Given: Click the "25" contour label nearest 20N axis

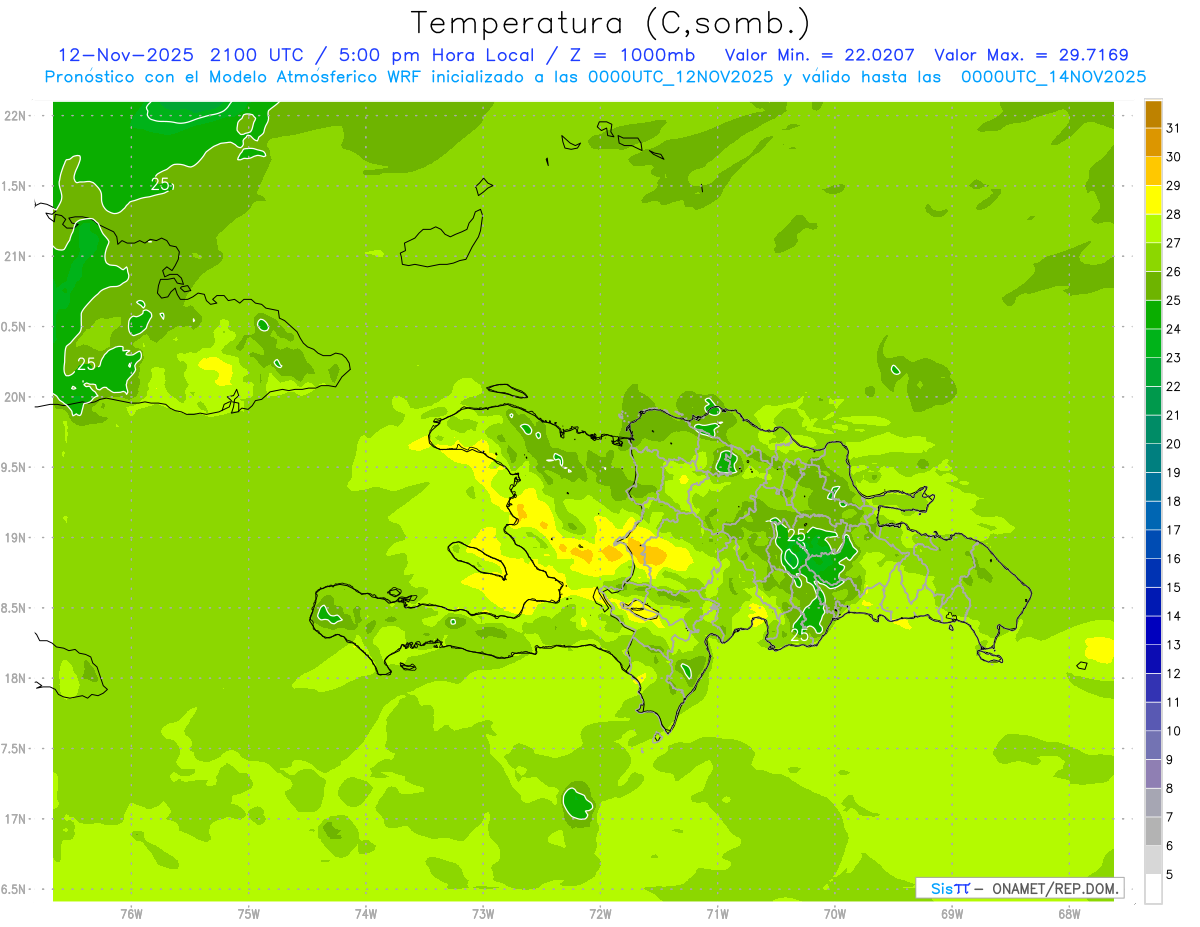Looking at the screenshot, I should point(87,364).
